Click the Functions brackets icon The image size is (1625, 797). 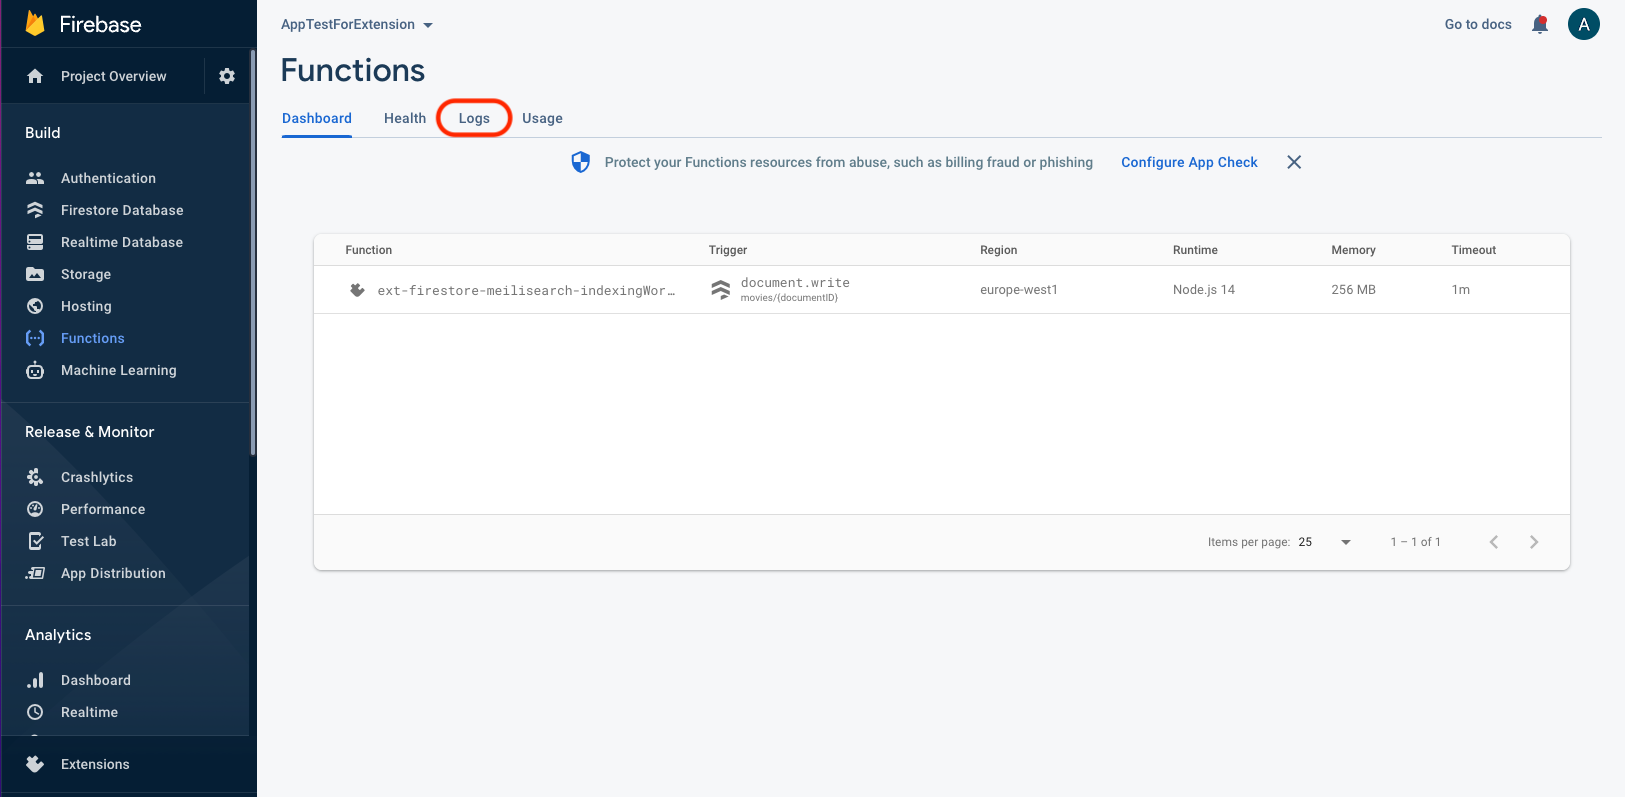pyautogui.click(x=35, y=338)
